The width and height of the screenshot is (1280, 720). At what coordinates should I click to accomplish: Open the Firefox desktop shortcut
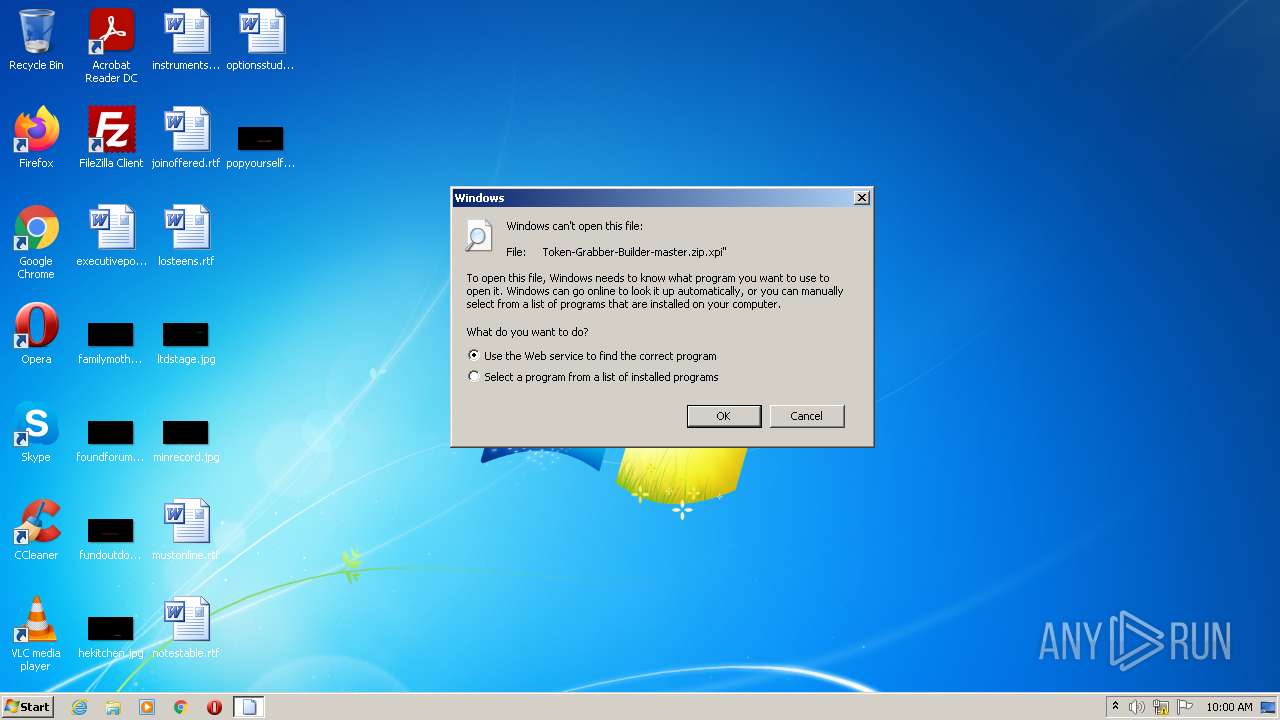(36, 138)
